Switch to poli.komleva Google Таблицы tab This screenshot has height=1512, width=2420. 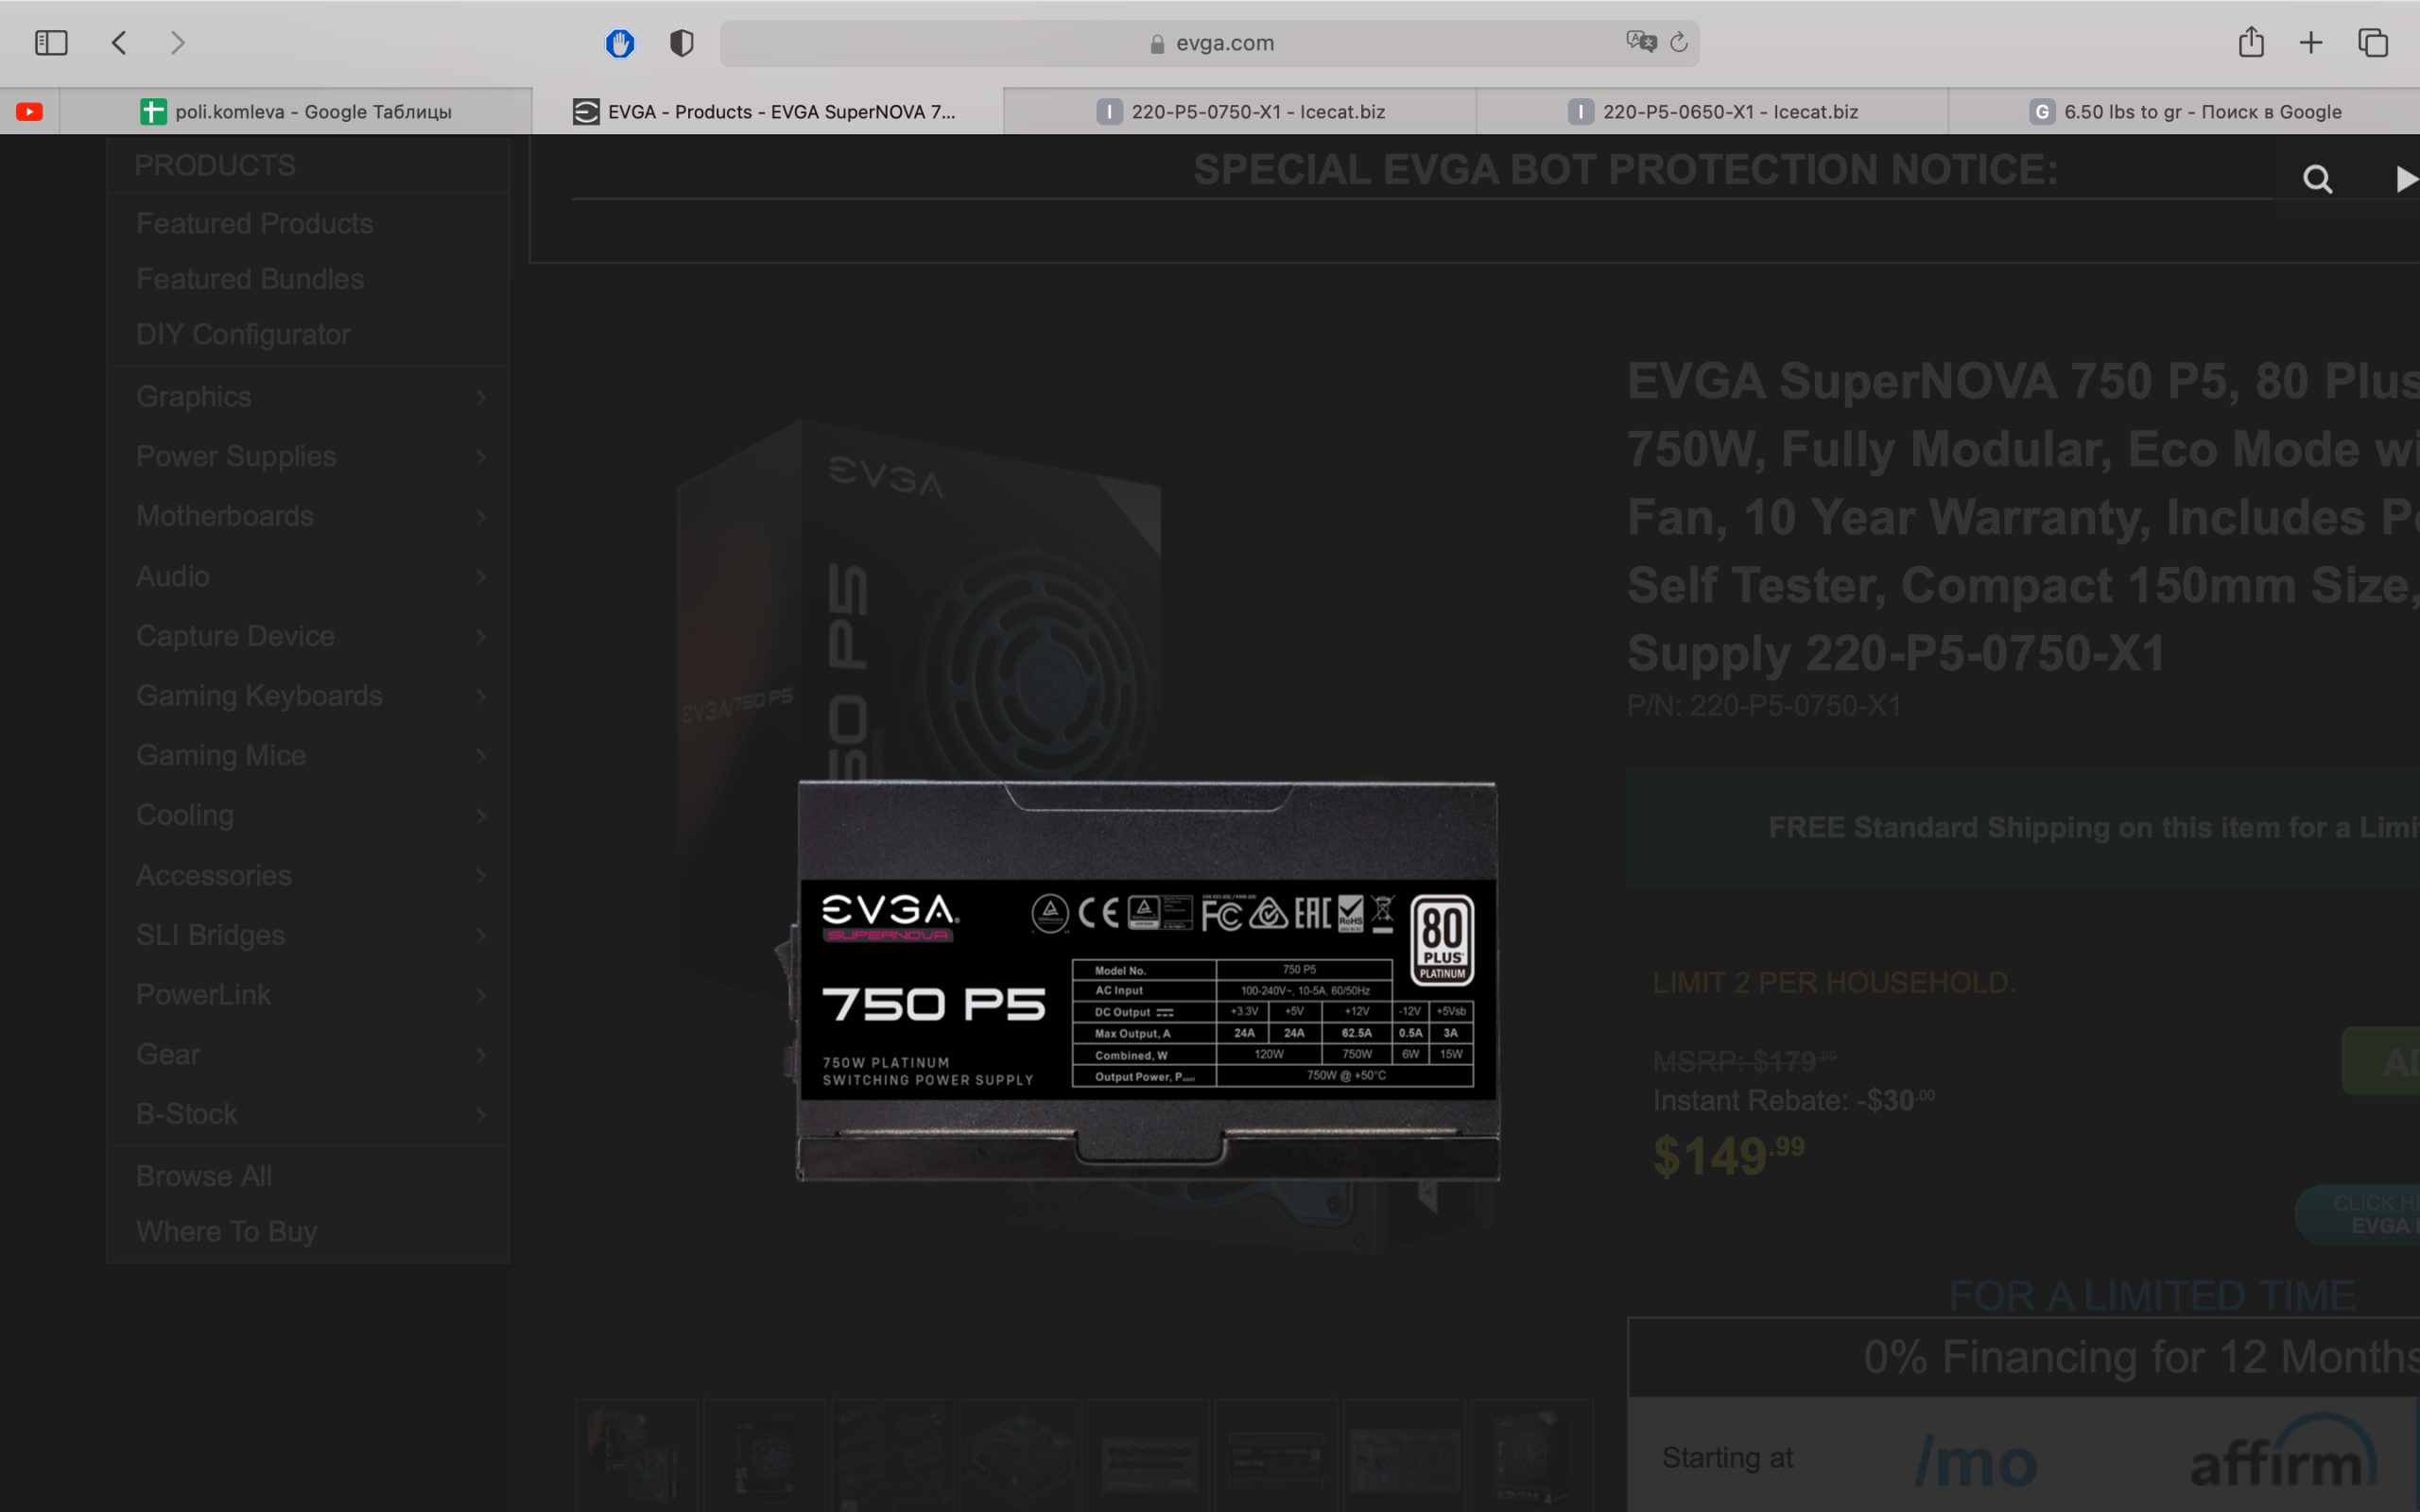pyautogui.click(x=296, y=112)
